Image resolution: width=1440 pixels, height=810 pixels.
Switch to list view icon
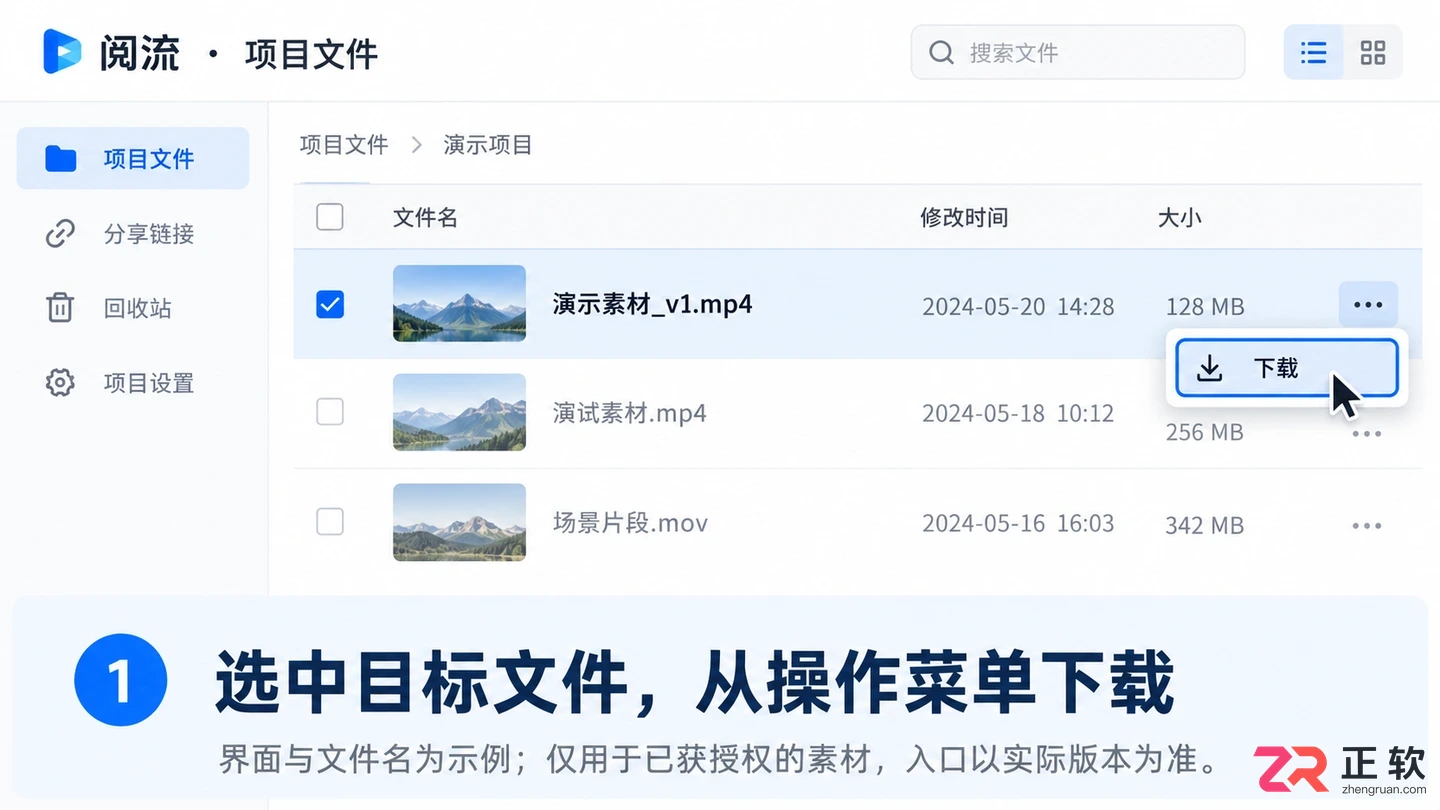[x=1313, y=52]
